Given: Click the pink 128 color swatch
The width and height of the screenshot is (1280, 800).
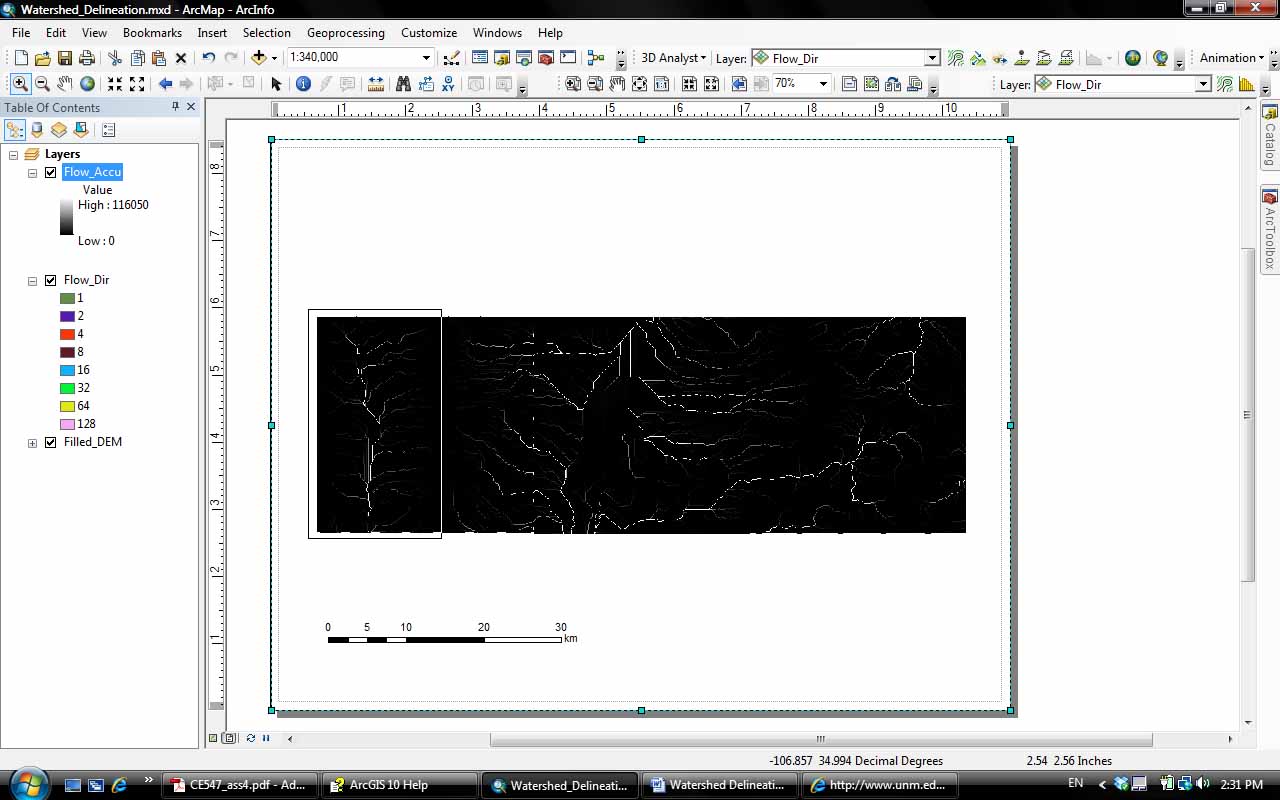Looking at the screenshot, I should [67, 424].
